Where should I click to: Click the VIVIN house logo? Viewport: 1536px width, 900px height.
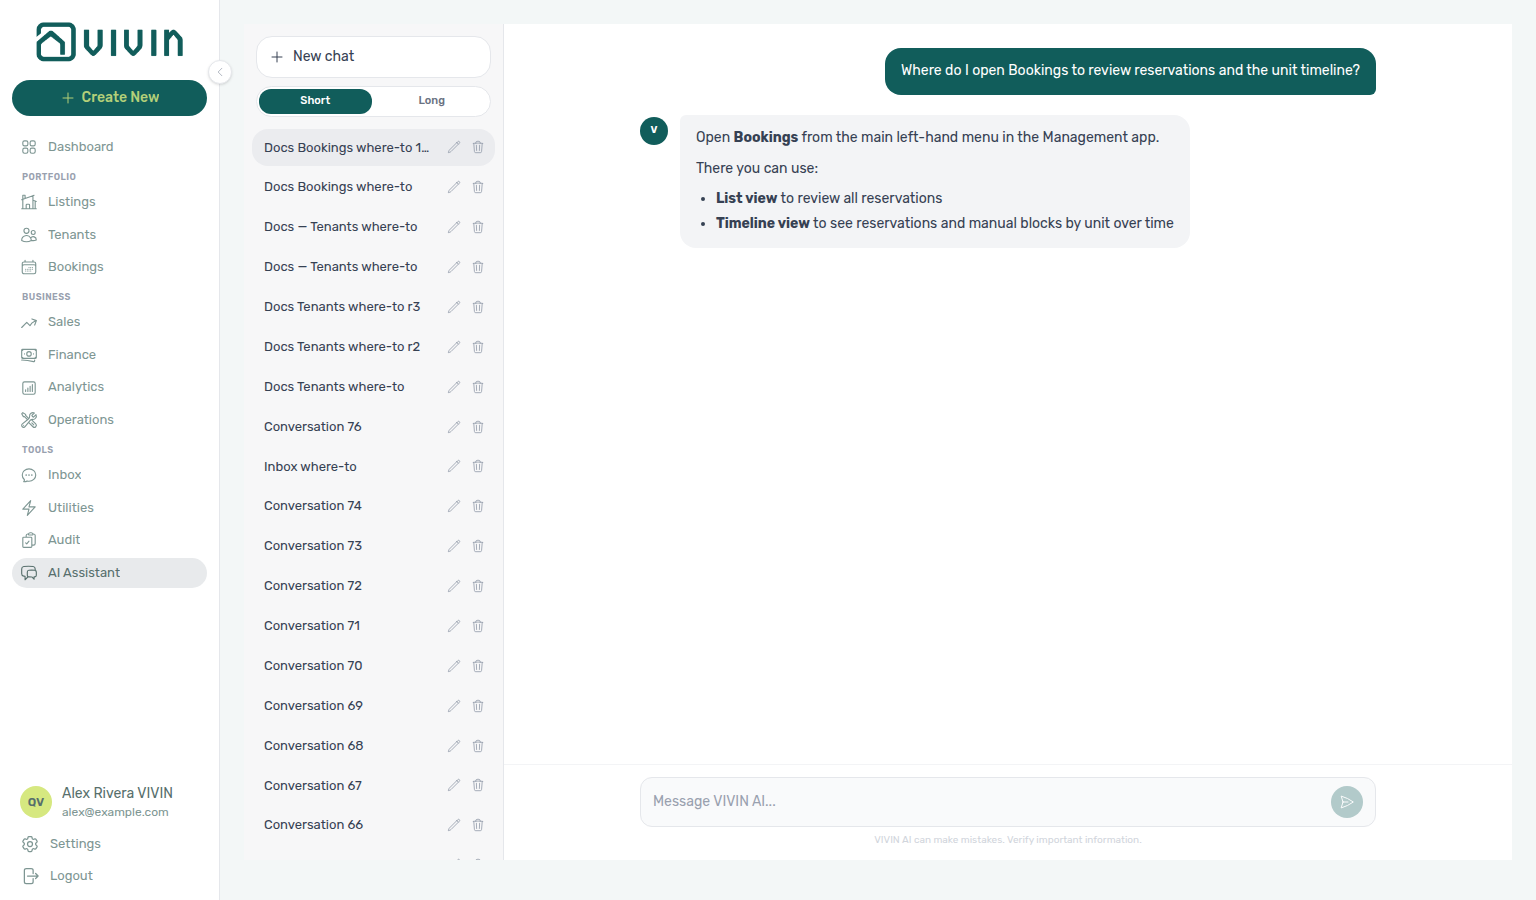click(x=110, y=42)
